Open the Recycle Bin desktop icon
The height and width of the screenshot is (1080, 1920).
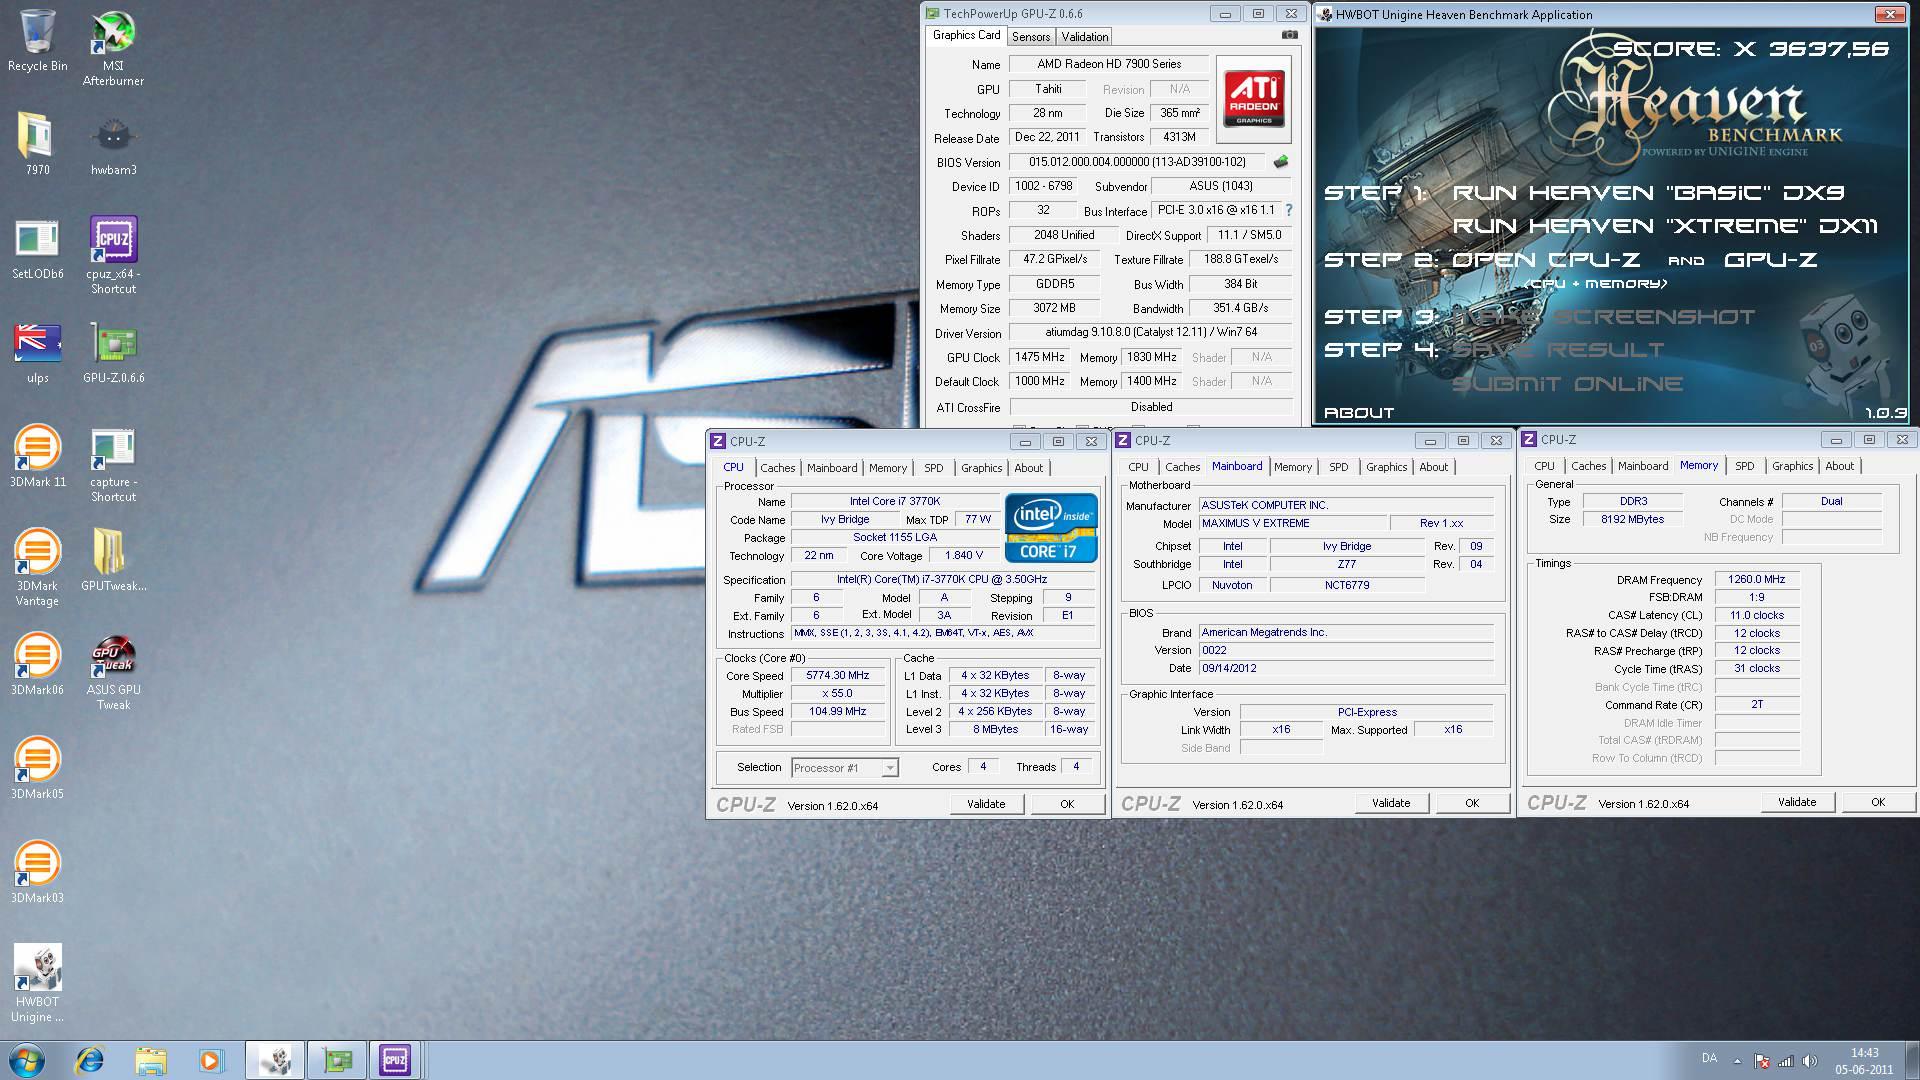point(37,41)
